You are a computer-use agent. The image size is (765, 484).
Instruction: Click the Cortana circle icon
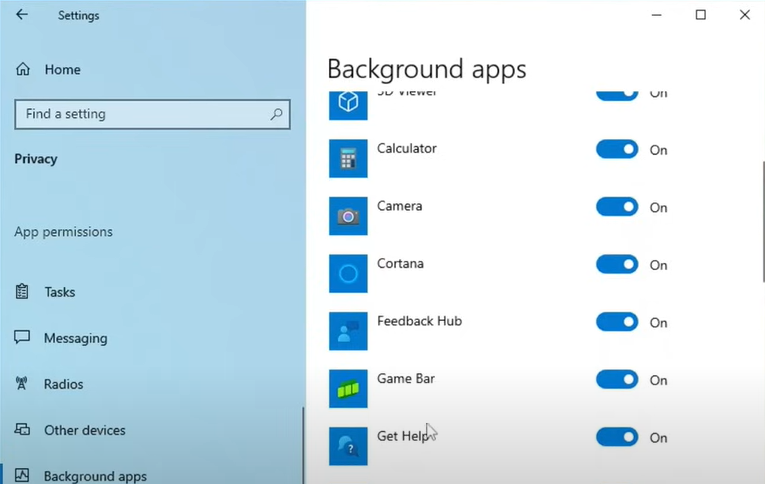click(x=348, y=274)
